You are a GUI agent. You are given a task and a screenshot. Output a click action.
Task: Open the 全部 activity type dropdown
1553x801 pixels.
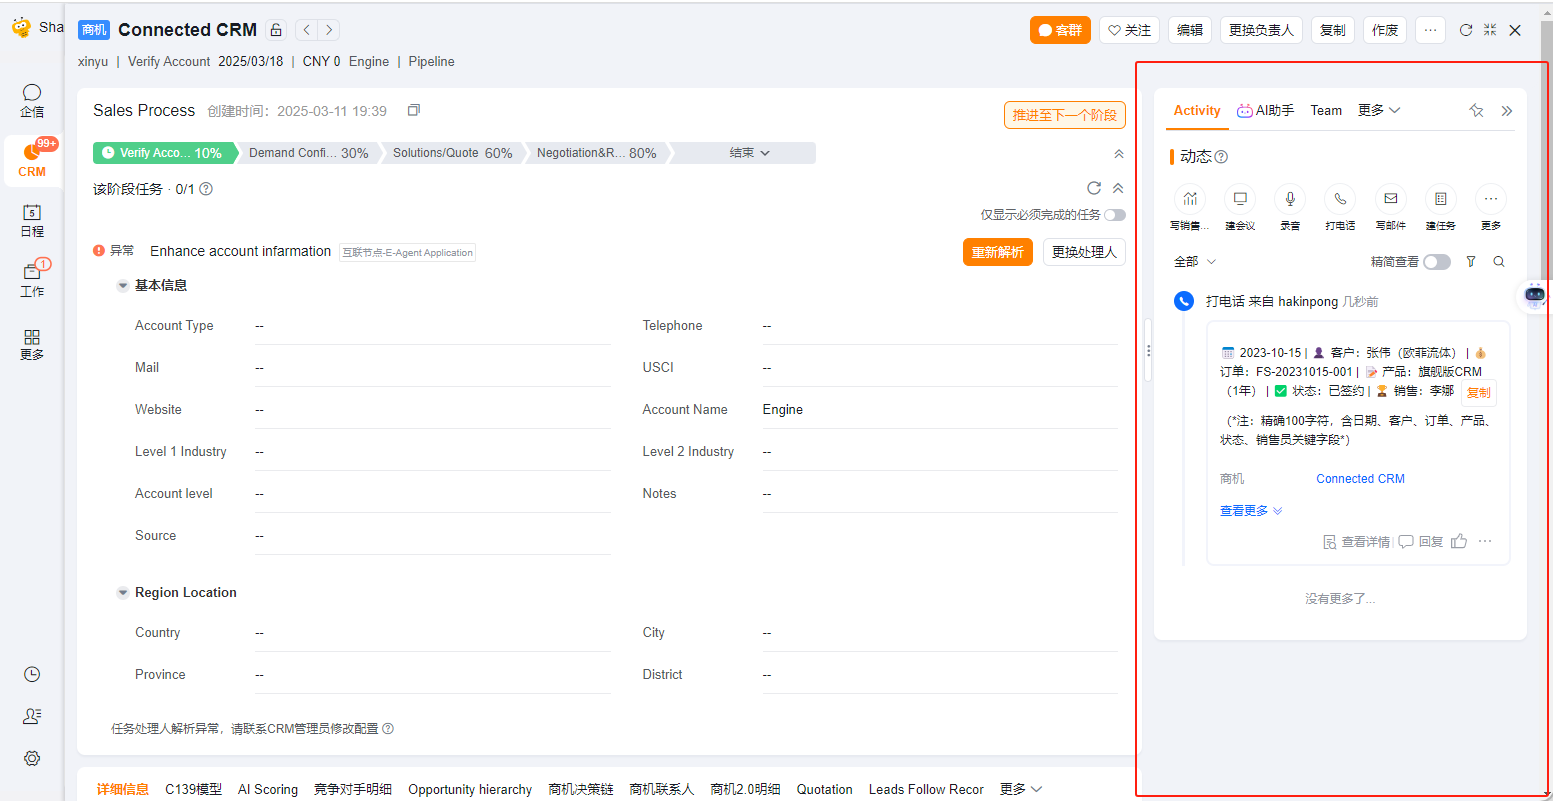1195,262
